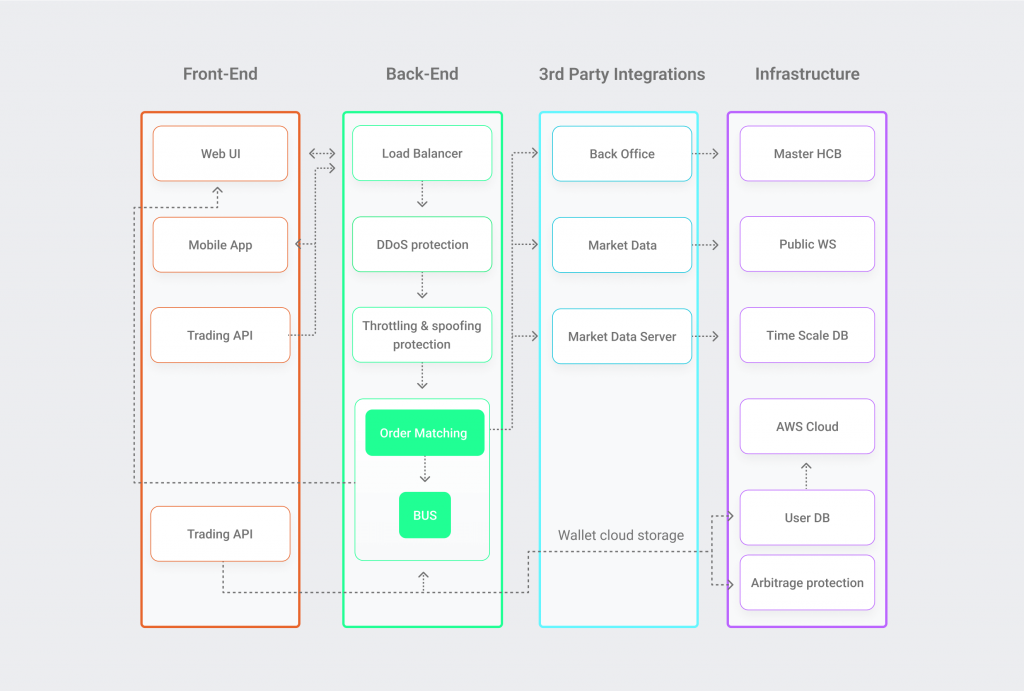Open the User DB component
This screenshot has height=691, width=1024.
807,517
